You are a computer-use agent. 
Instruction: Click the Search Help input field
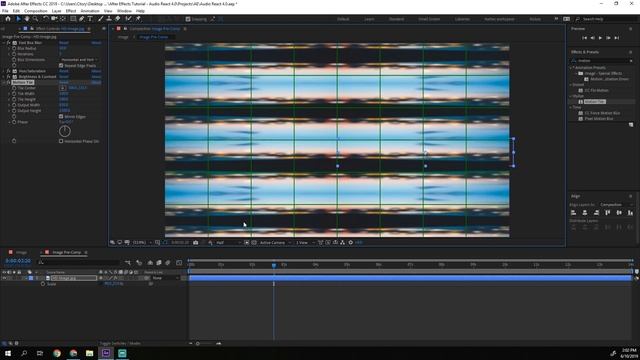coord(606,19)
